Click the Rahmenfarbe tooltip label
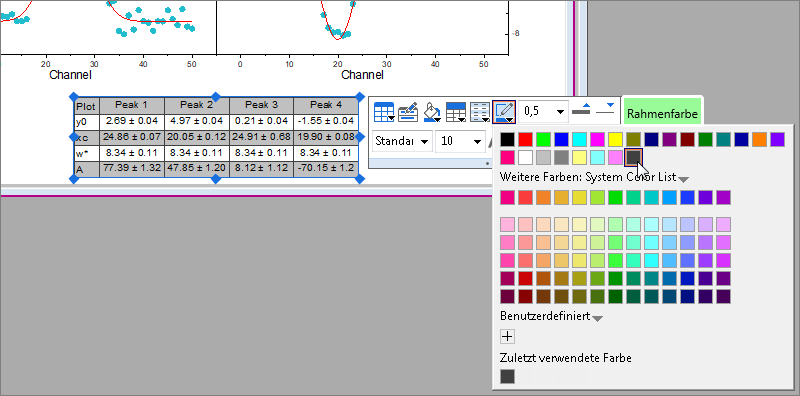The height and width of the screenshot is (396, 800). (x=662, y=113)
